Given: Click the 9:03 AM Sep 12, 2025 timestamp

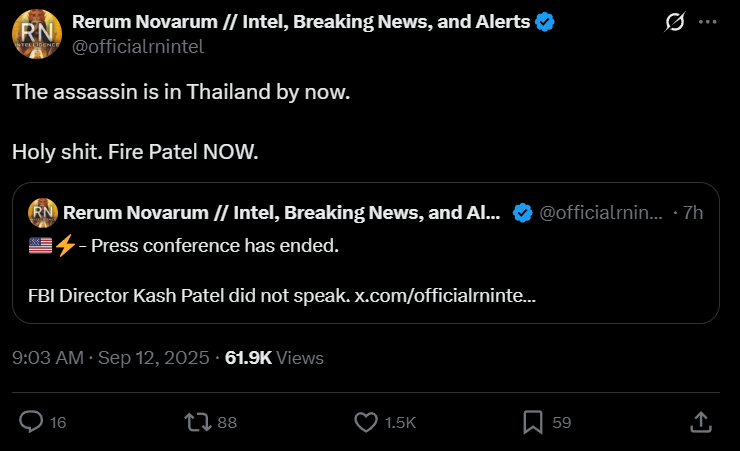Looking at the screenshot, I should [x=111, y=357].
